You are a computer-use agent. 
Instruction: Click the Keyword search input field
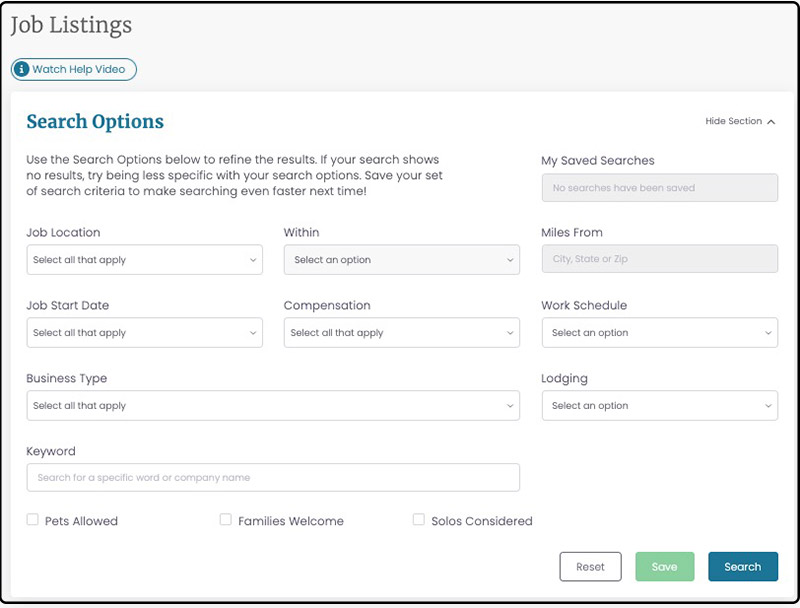click(273, 477)
